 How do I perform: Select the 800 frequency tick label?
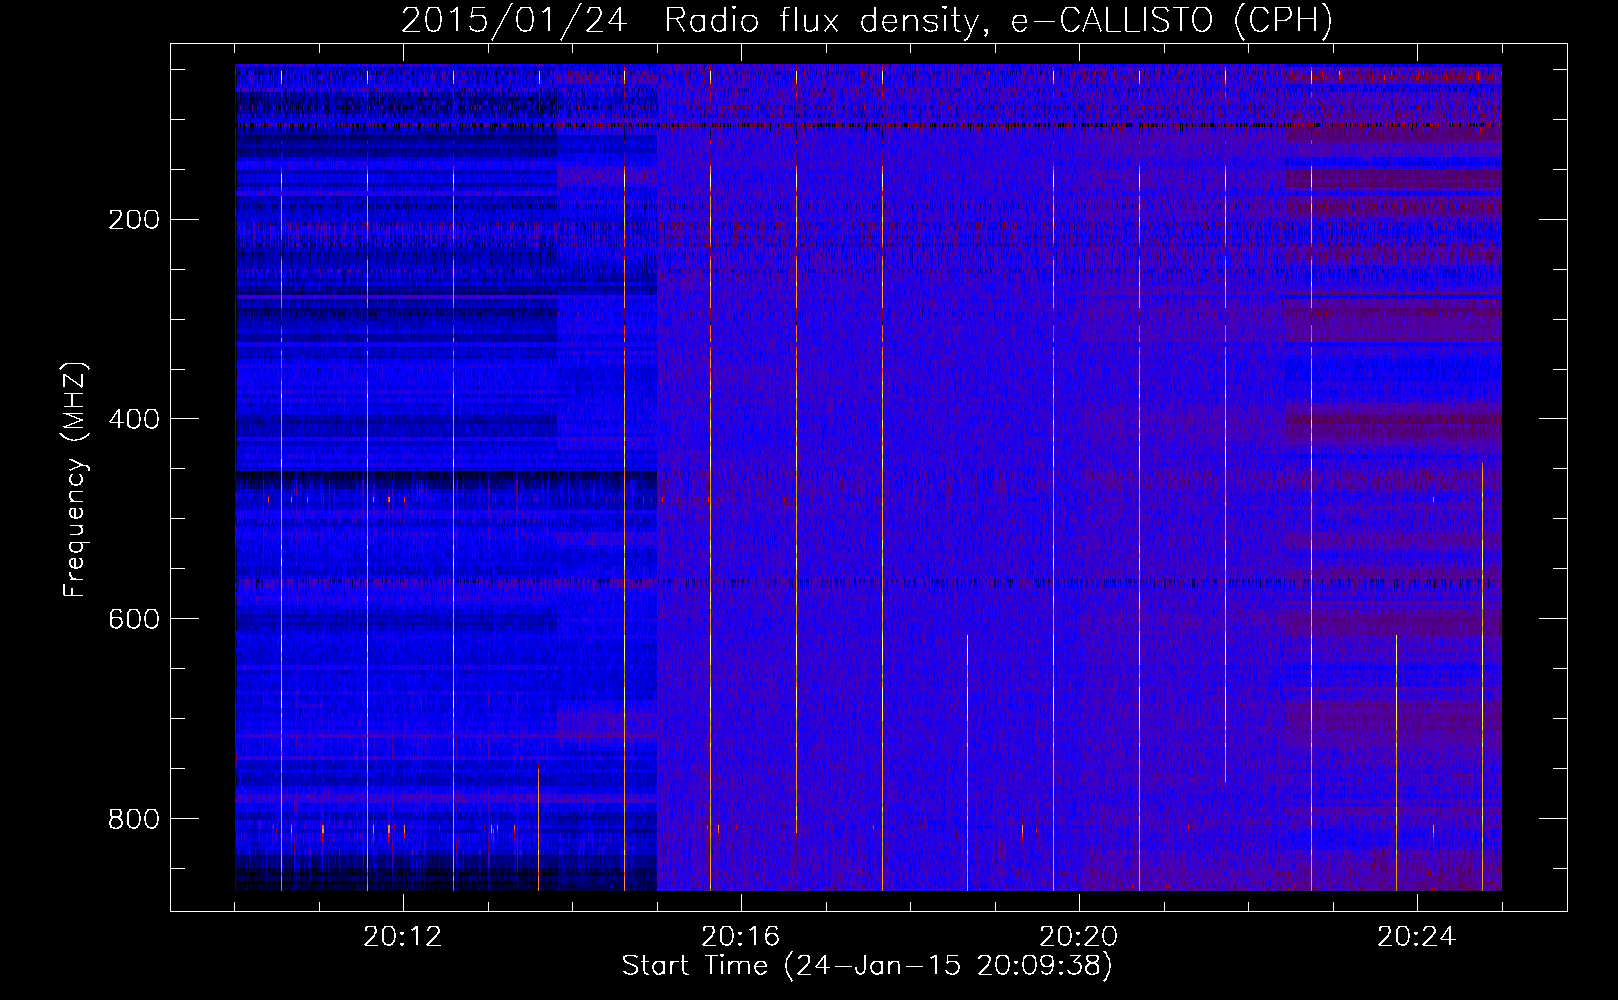point(134,819)
